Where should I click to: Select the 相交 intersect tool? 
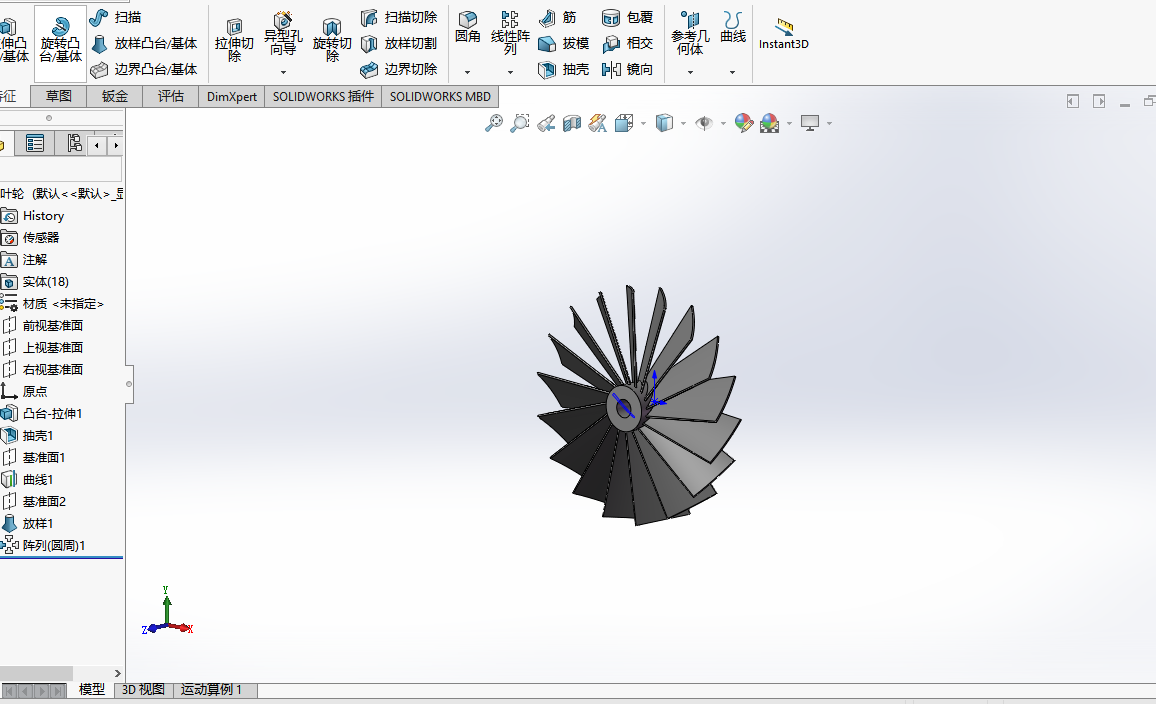click(x=627, y=43)
